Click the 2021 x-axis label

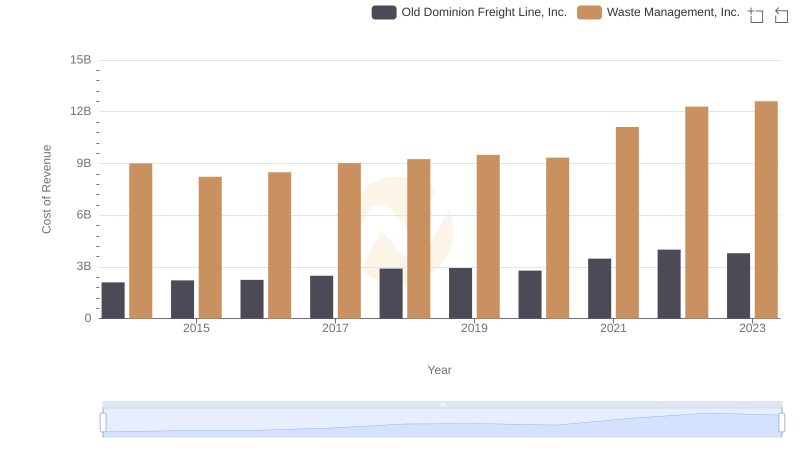(613, 328)
